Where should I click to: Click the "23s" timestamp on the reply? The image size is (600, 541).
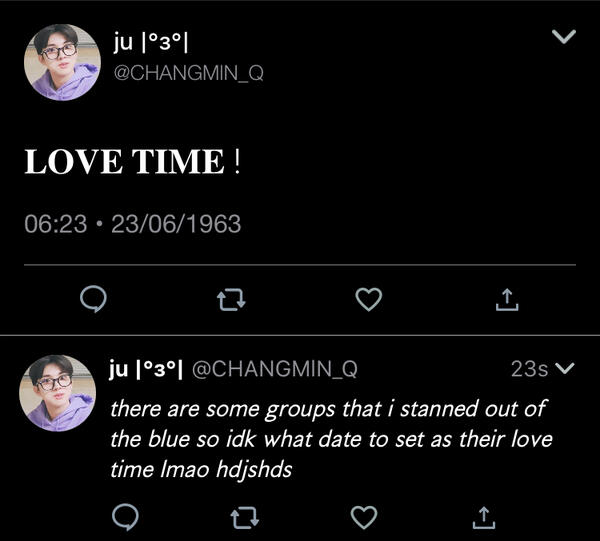coord(528,369)
